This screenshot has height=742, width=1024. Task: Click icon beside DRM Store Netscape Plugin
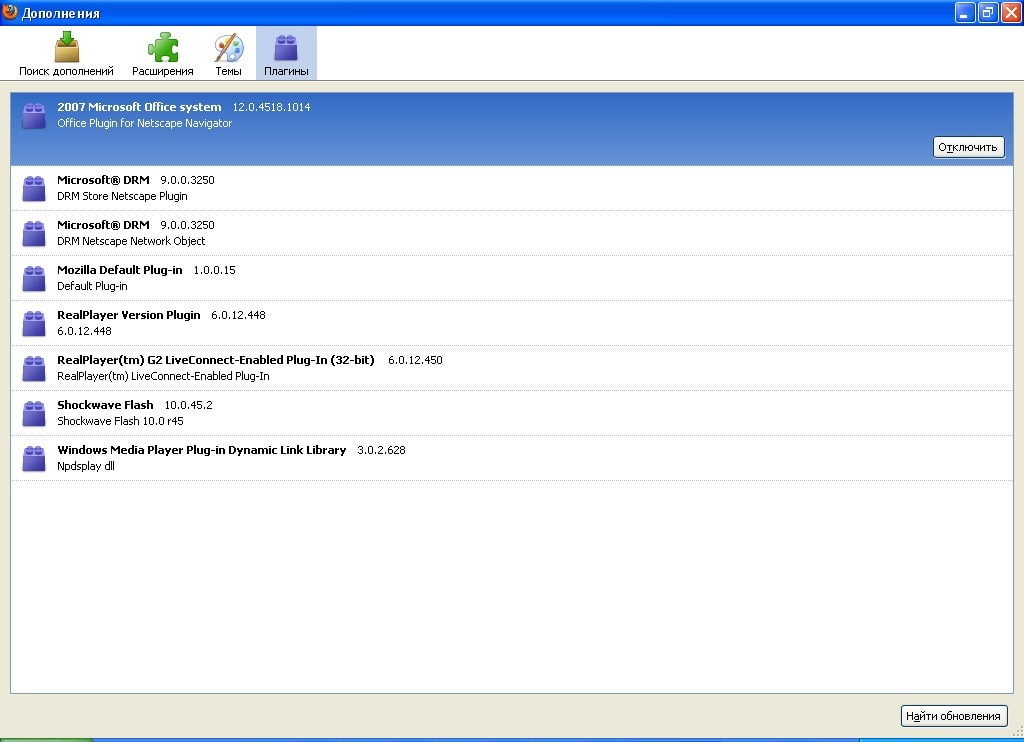pos(34,188)
